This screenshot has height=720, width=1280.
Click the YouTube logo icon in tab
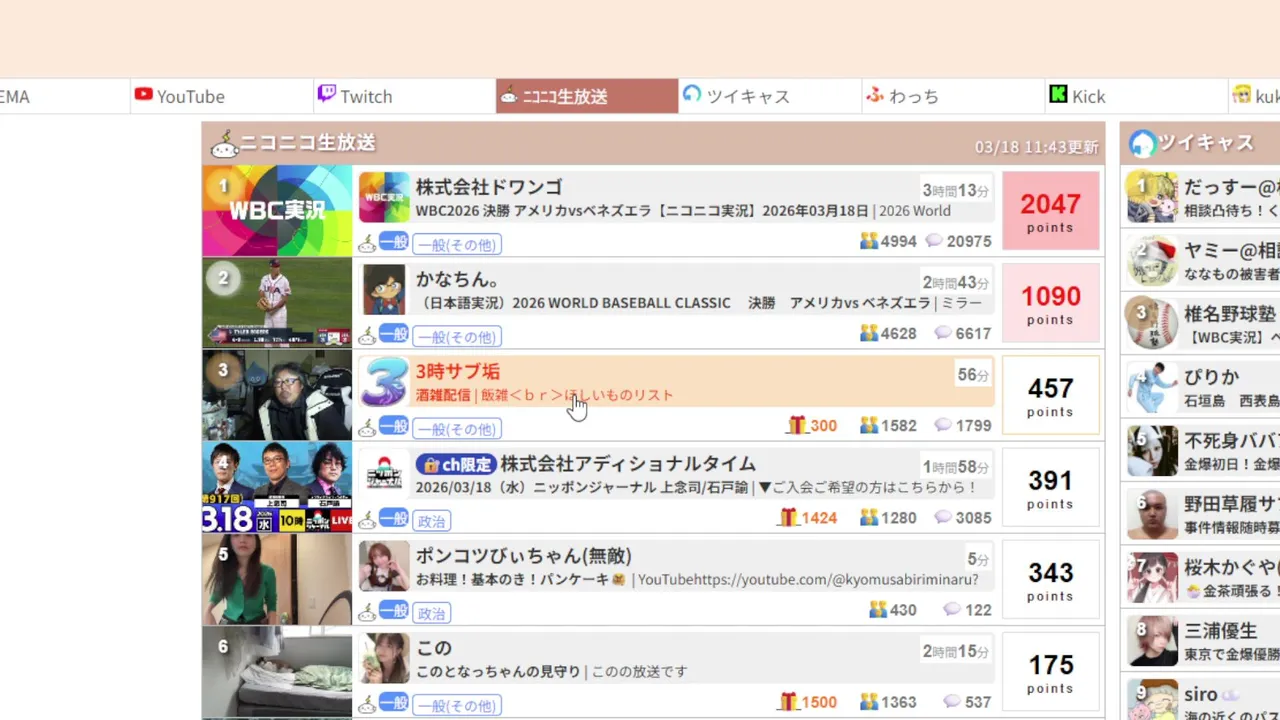(143, 95)
